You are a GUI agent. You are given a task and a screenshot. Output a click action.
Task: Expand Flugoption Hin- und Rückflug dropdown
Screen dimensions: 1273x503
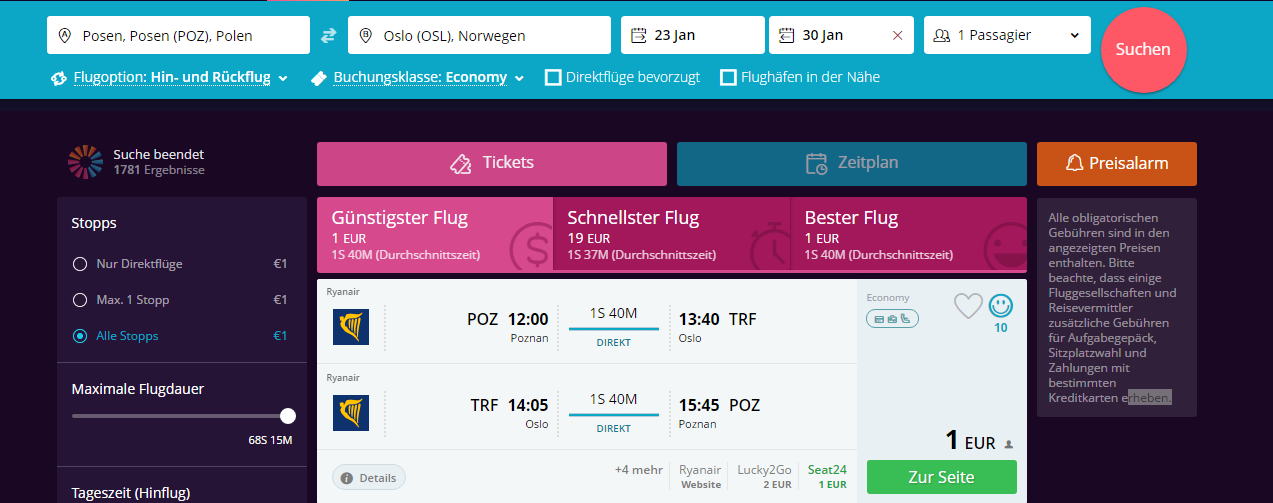click(170, 77)
